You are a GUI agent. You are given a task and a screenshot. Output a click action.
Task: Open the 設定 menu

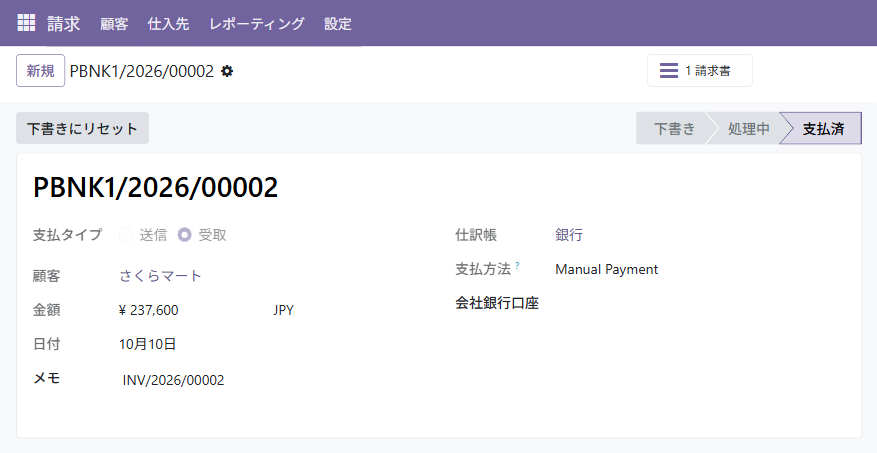(338, 23)
